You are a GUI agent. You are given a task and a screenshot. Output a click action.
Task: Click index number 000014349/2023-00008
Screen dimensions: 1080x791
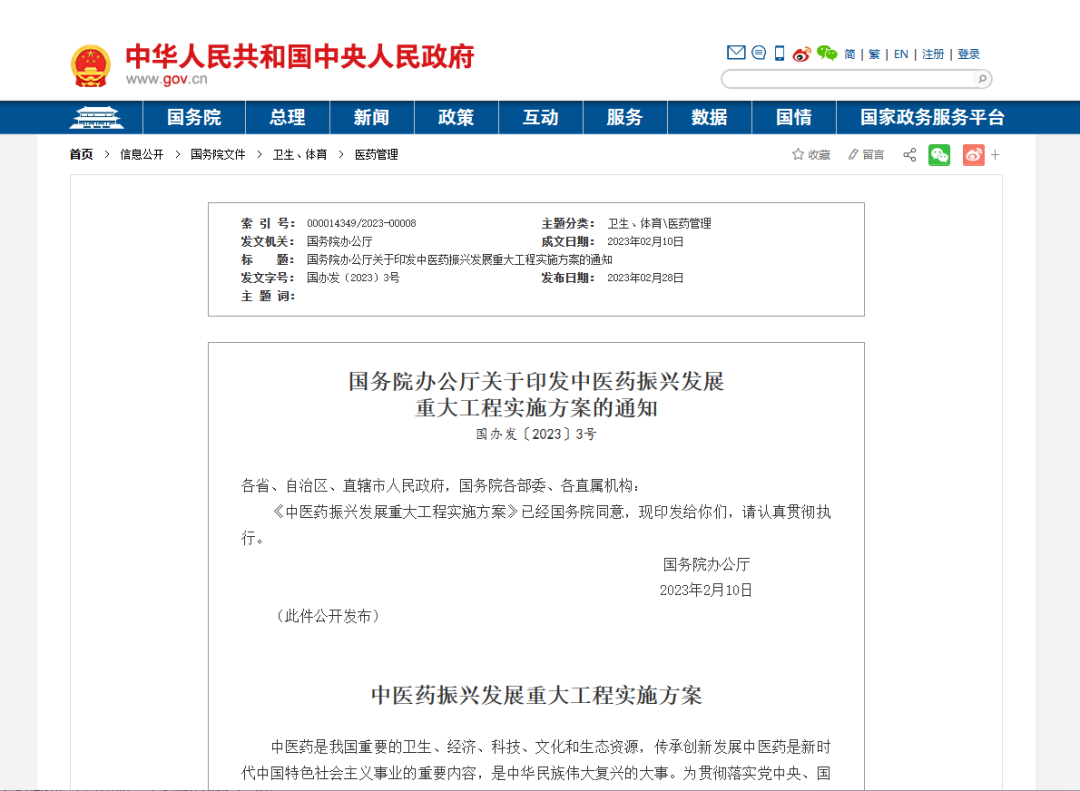pyautogui.click(x=362, y=223)
